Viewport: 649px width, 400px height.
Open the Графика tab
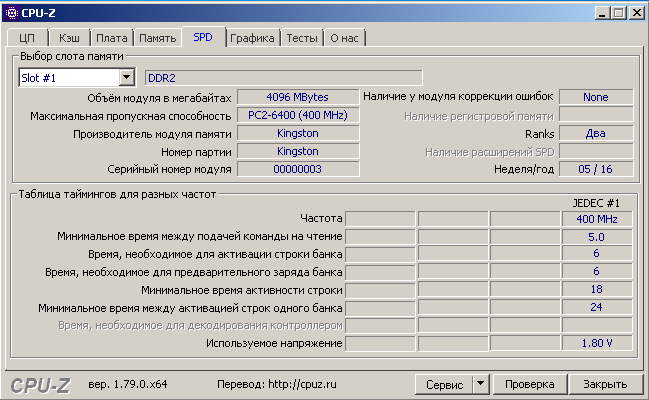[x=252, y=38]
